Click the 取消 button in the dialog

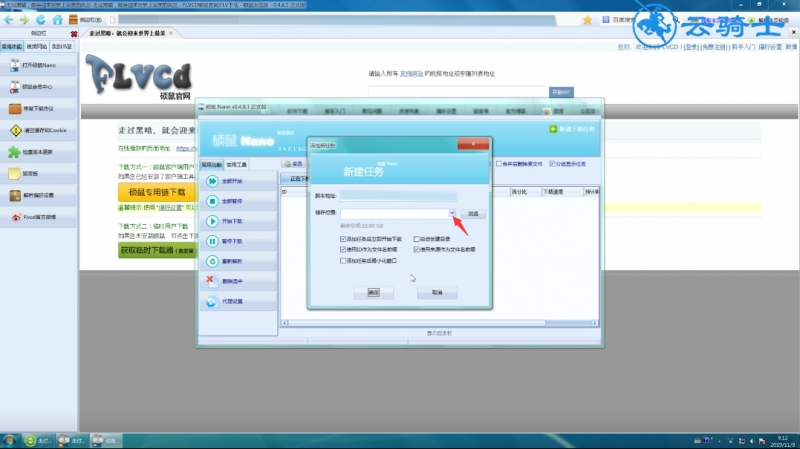[437, 292]
